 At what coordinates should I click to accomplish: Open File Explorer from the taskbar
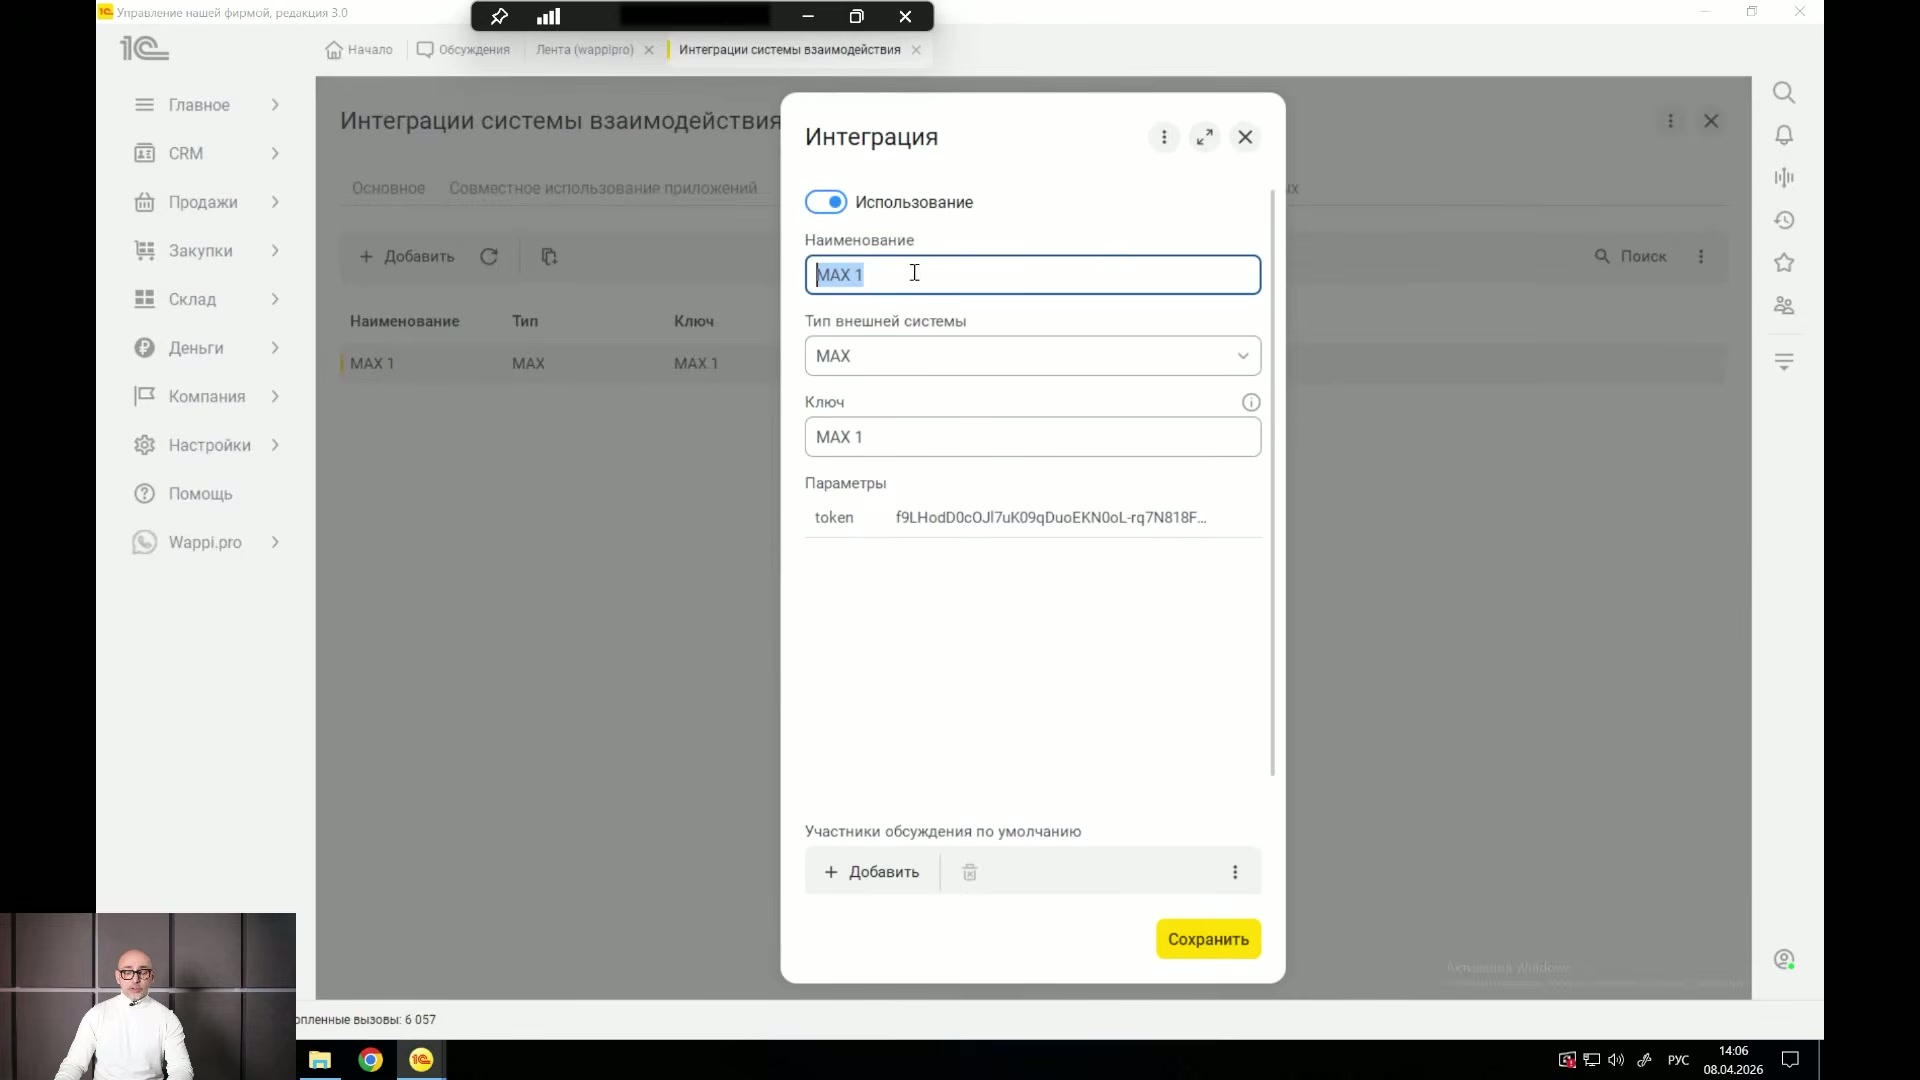(x=320, y=1060)
